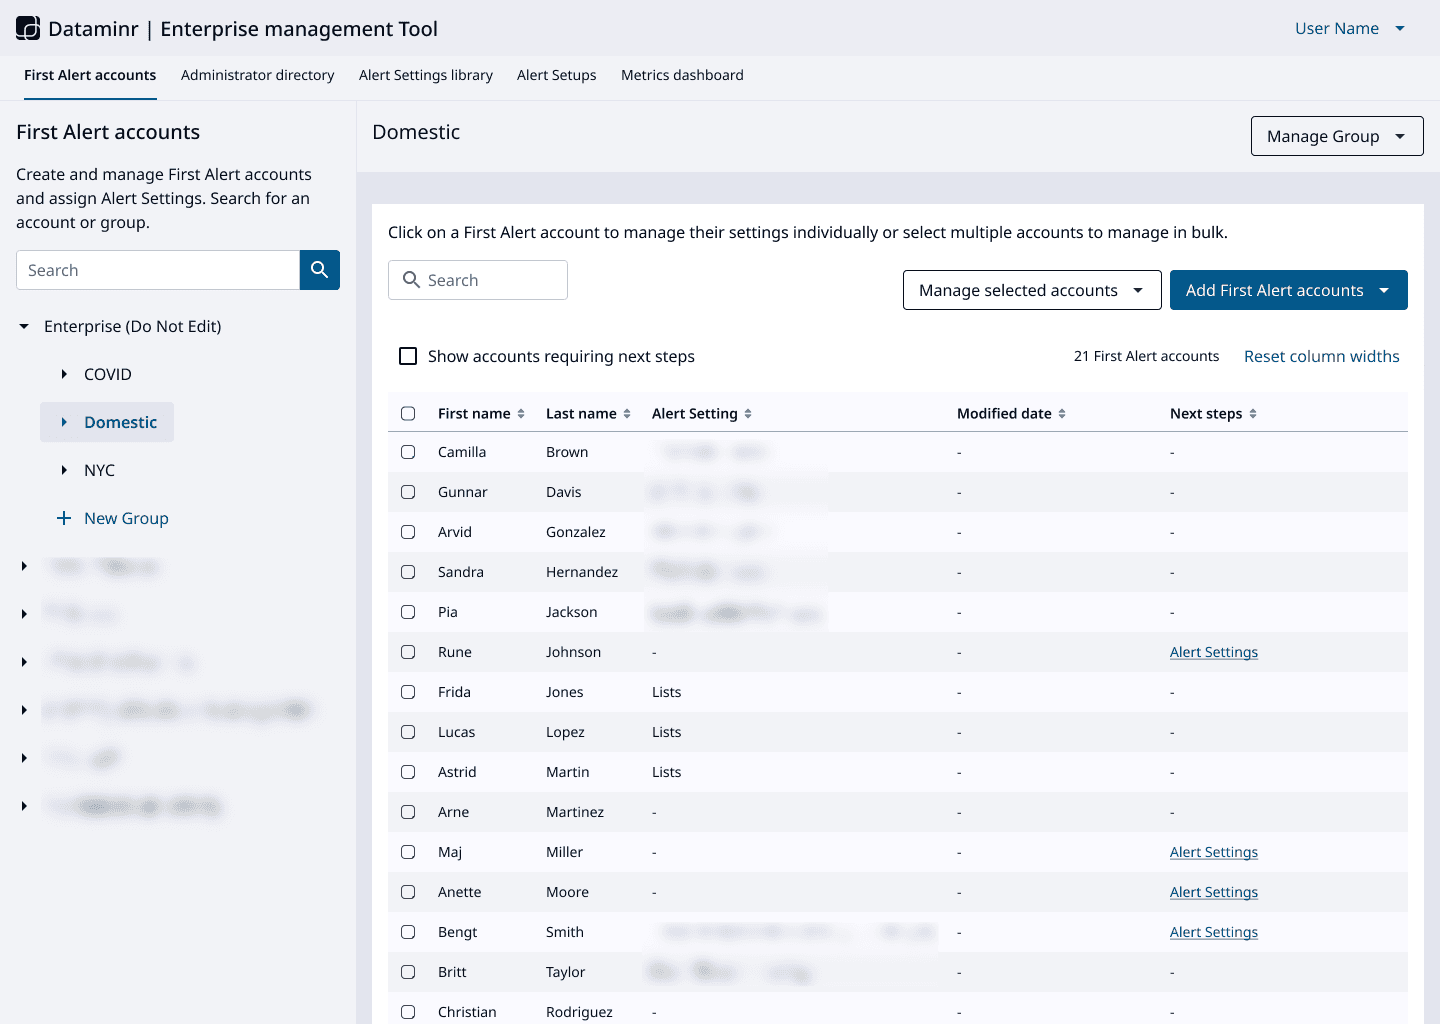The height and width of the screenshot is (1024, 1440).
Task: Sort by Alert Setting column arrows
Action: click(748, 414)
